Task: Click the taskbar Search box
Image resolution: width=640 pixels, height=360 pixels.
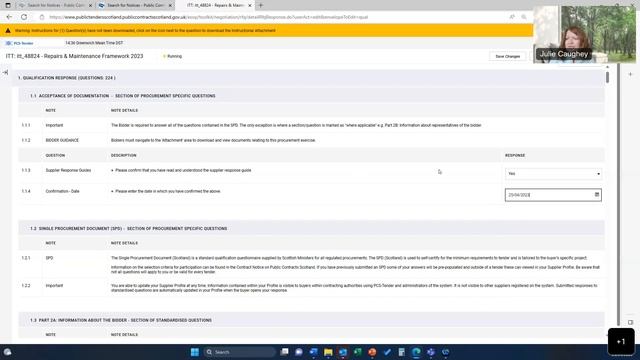Action: pyautogui.click(x=239, y=352)
